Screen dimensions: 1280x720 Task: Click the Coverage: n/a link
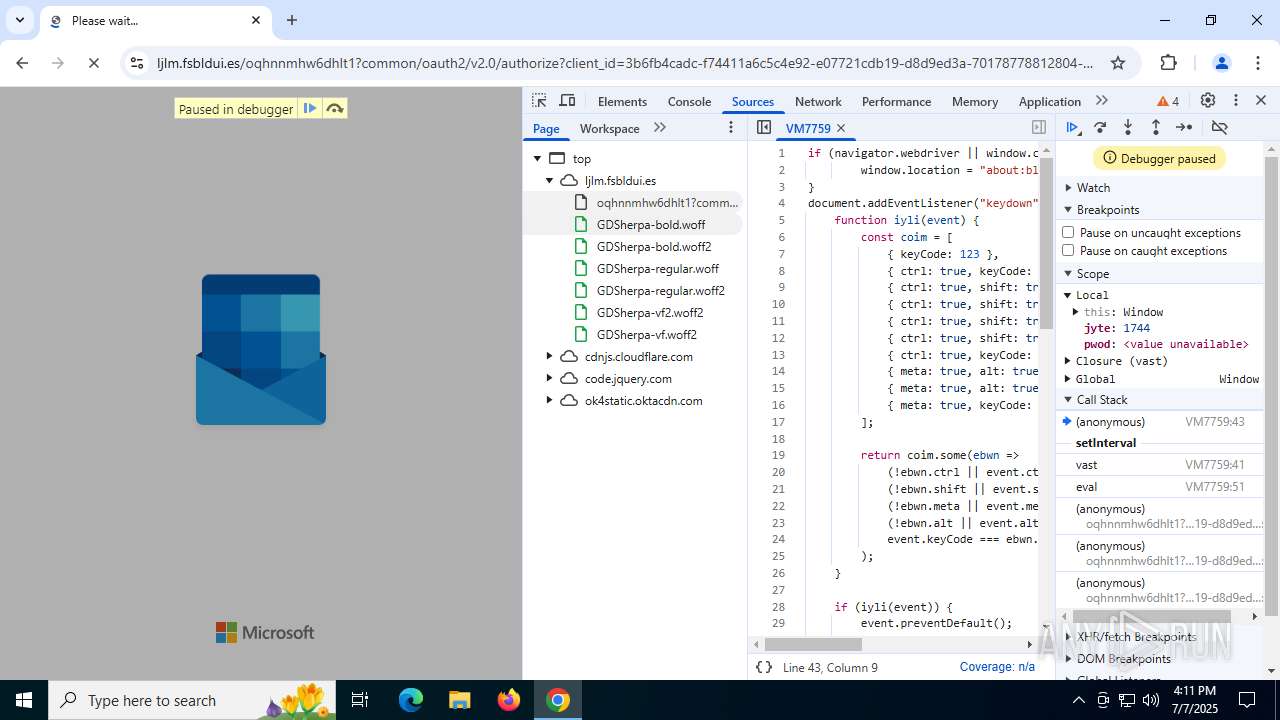(x=997, y=667)
